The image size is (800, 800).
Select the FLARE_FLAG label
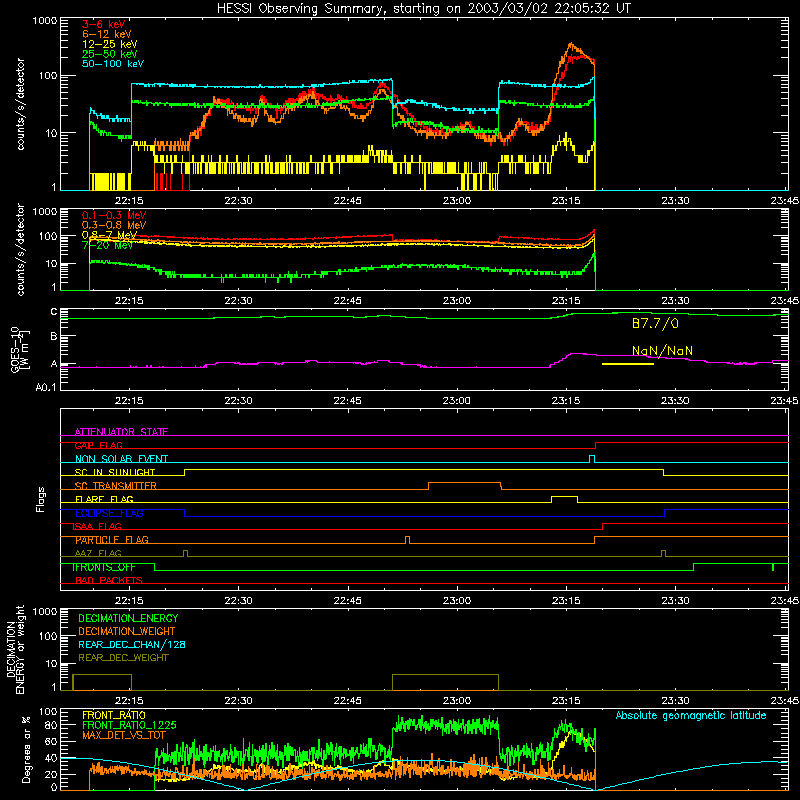(x=104, y=499)
